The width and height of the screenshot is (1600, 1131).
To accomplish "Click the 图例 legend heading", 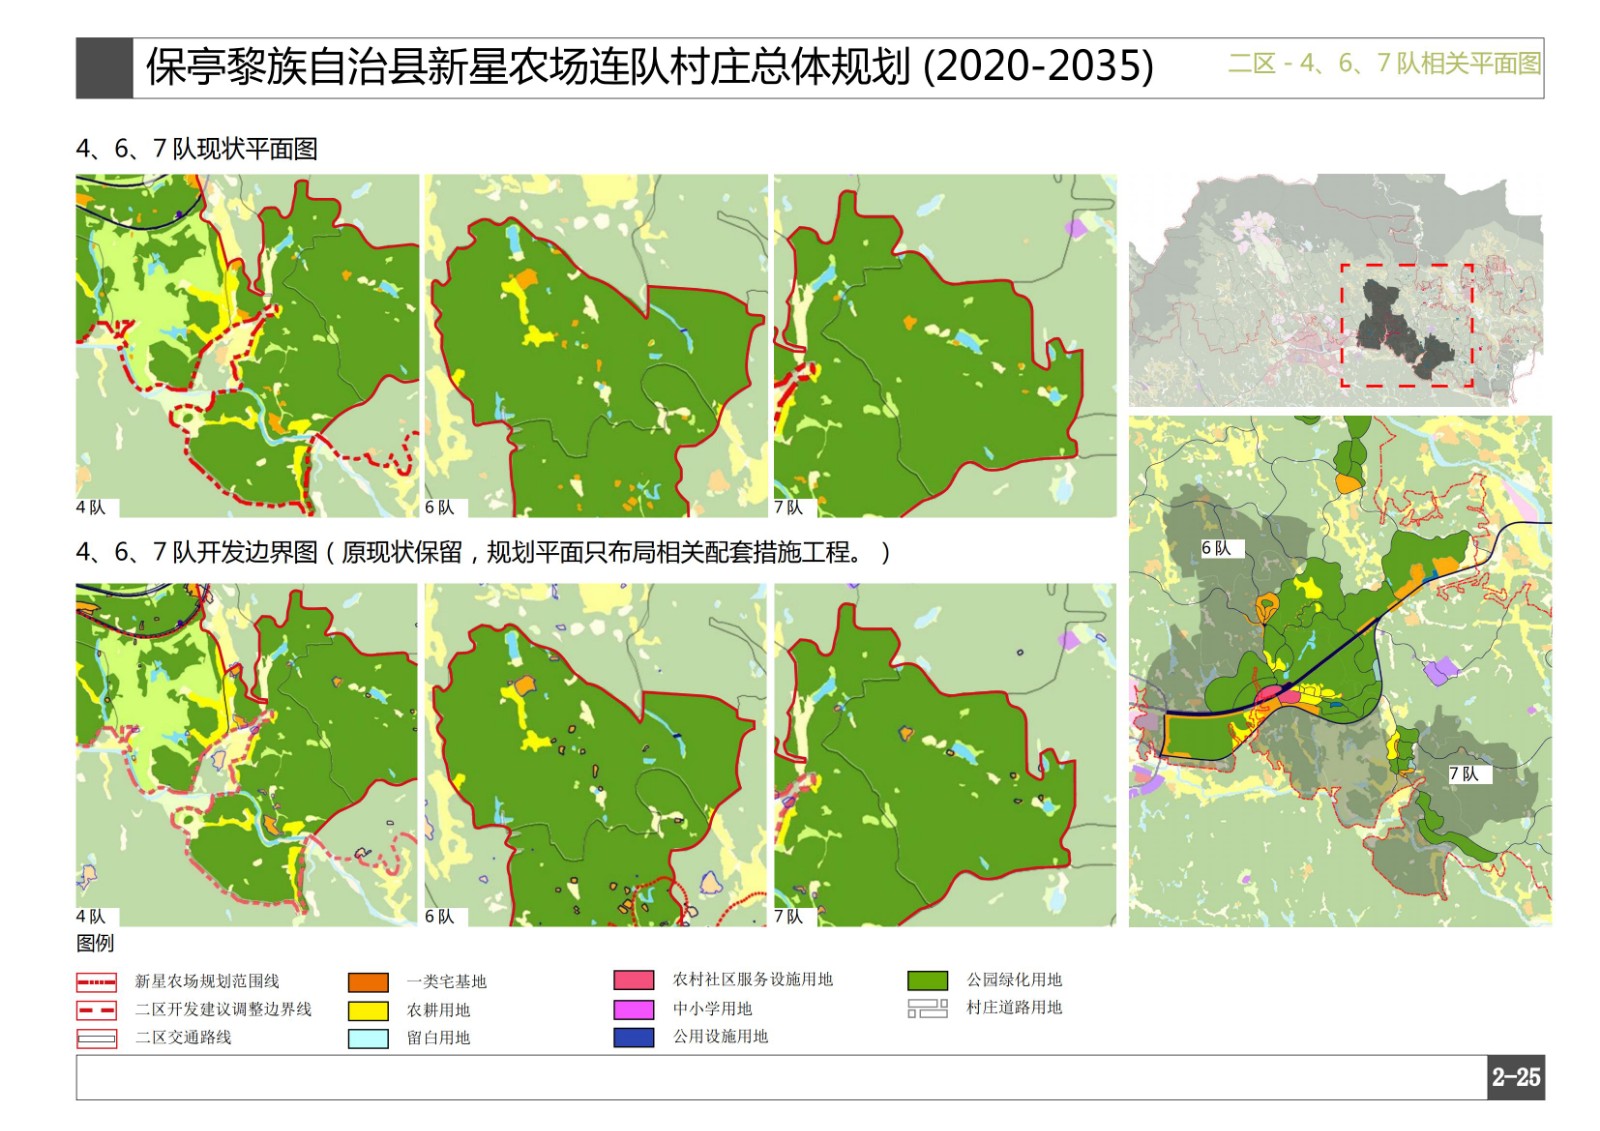I will click(x=95, y=943).
